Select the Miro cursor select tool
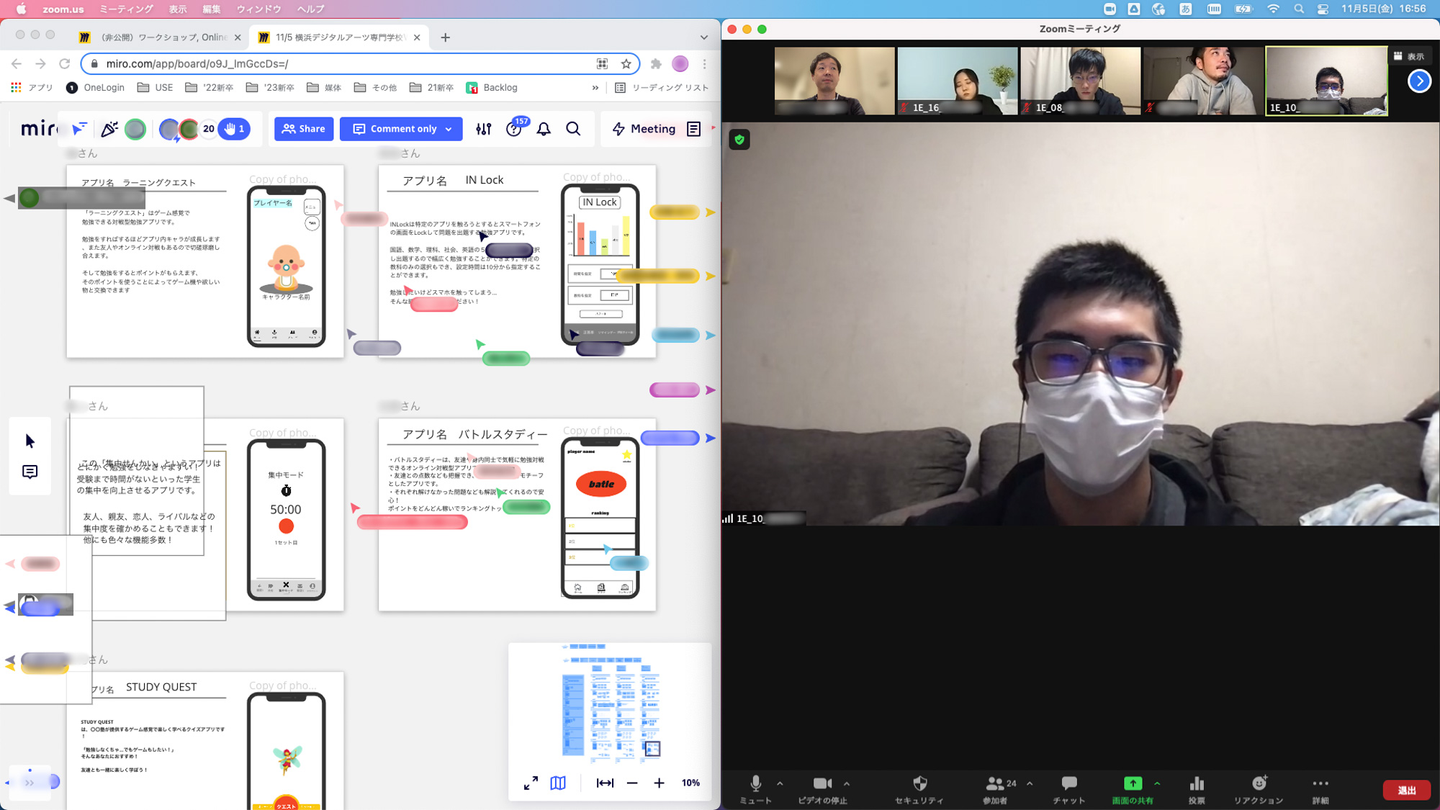1440x810 pixels. (30, 441)
